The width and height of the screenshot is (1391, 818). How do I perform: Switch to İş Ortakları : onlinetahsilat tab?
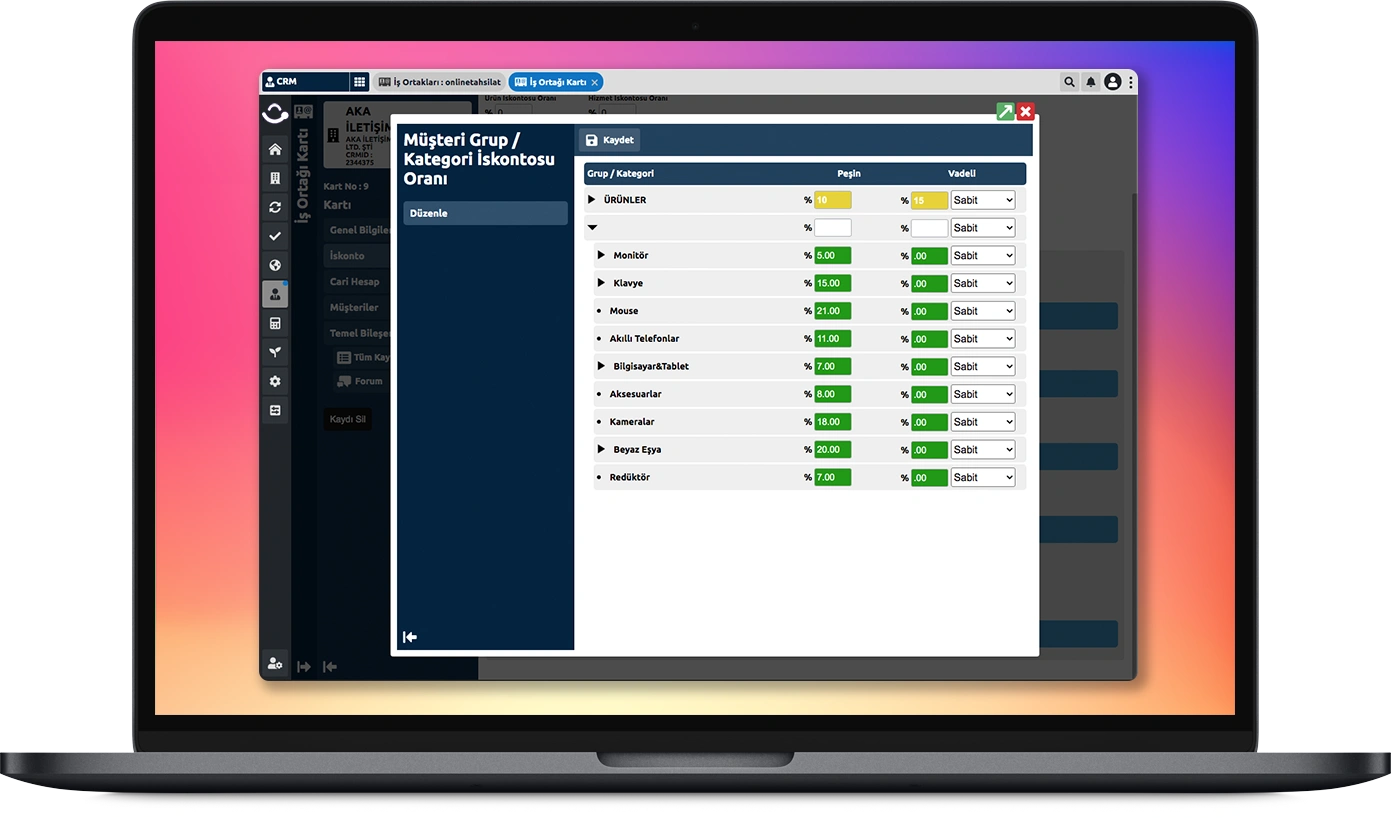[x=439, y=82]
